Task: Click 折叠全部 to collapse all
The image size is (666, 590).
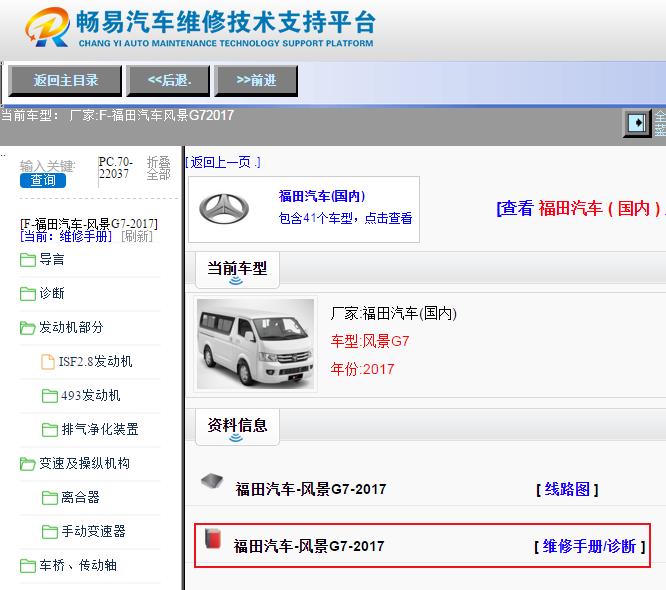Action: coord(158,168)
